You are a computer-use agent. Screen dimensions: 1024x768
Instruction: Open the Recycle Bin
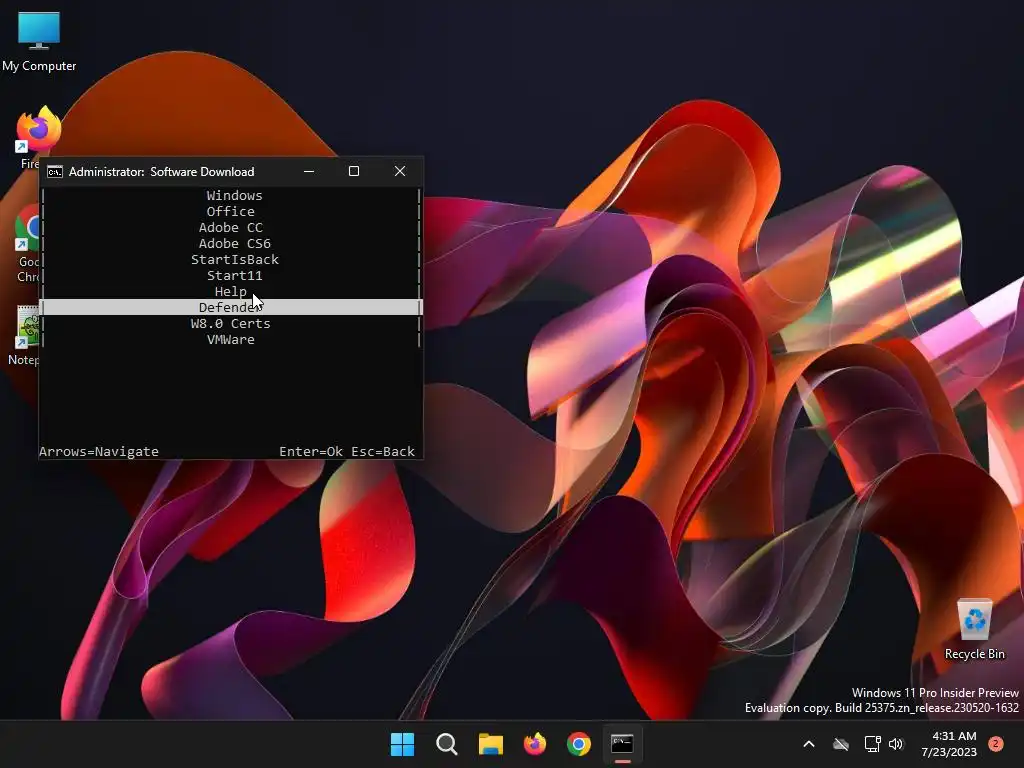974,629
